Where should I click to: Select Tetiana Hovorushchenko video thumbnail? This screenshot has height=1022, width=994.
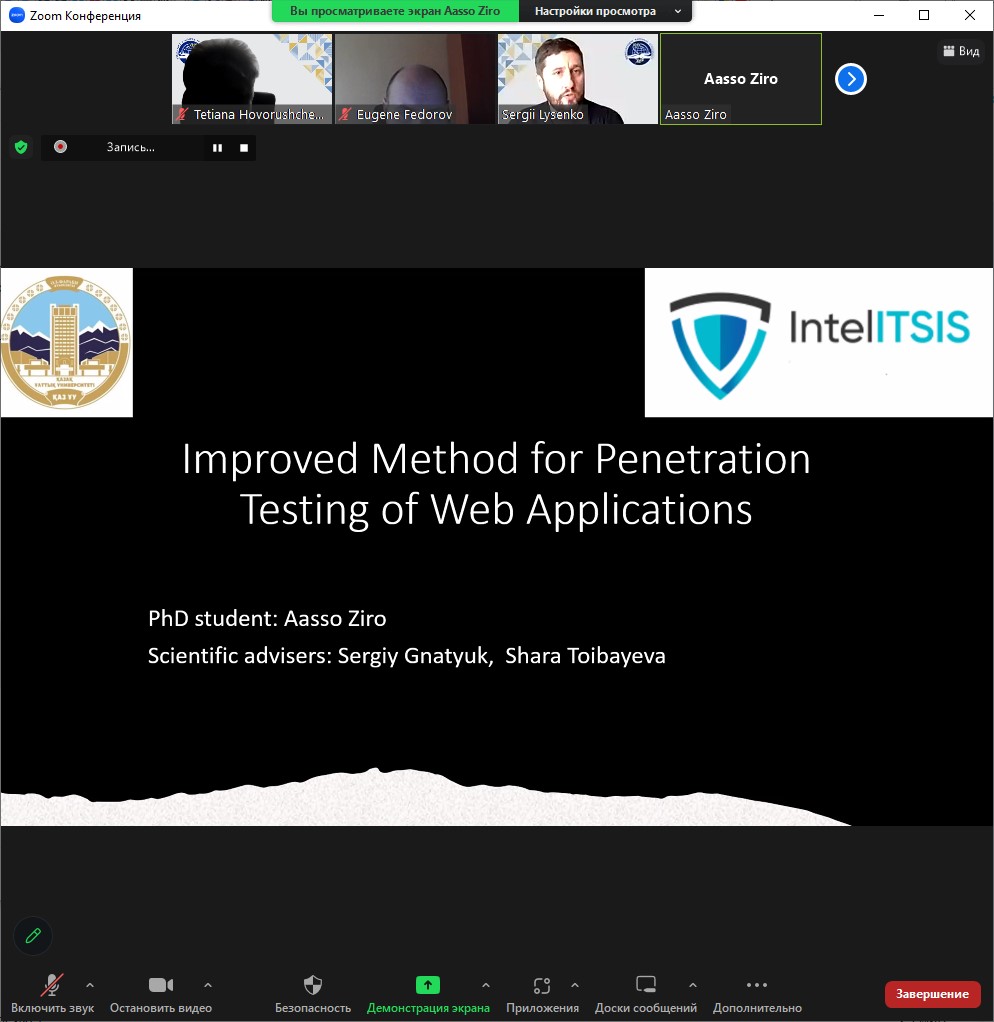[251, 78]
